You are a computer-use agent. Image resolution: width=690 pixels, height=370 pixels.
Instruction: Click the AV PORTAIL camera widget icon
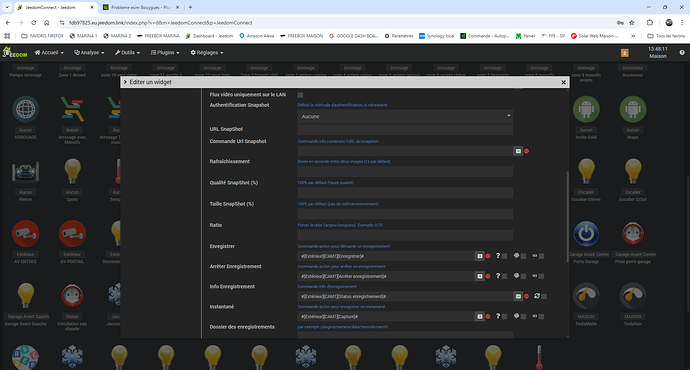72,234
